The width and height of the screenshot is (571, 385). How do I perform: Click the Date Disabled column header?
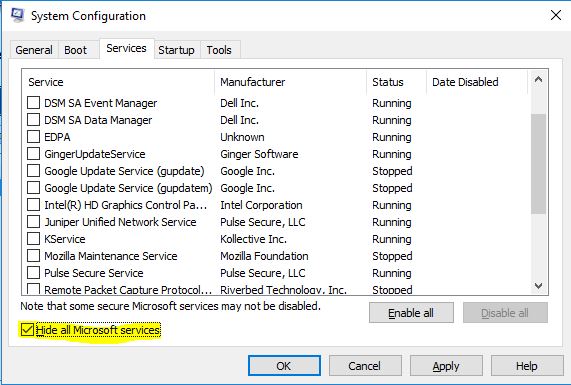(x=477, y=82)
